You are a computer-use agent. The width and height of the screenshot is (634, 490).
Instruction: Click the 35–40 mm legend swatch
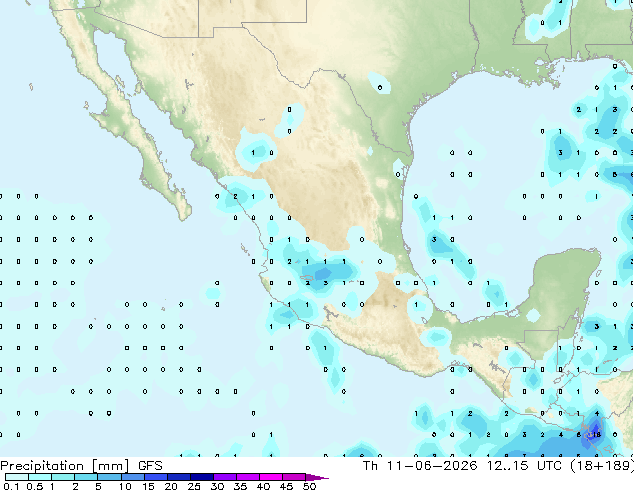pyautogui.click(x=248, y=477)
